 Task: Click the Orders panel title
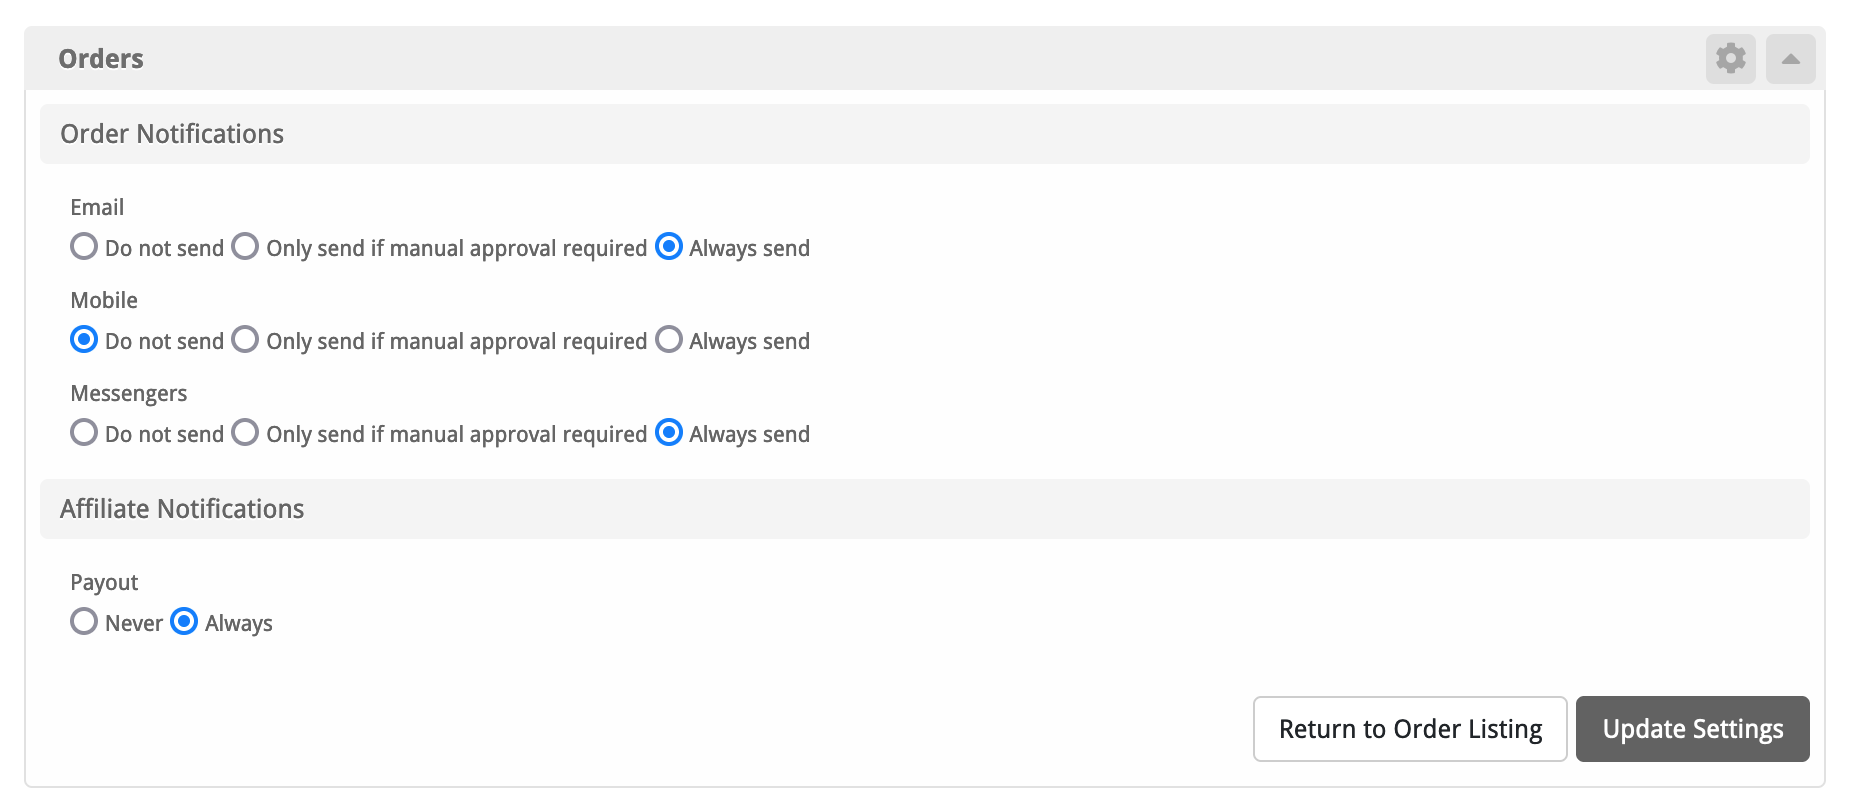(x=101, y=59)
